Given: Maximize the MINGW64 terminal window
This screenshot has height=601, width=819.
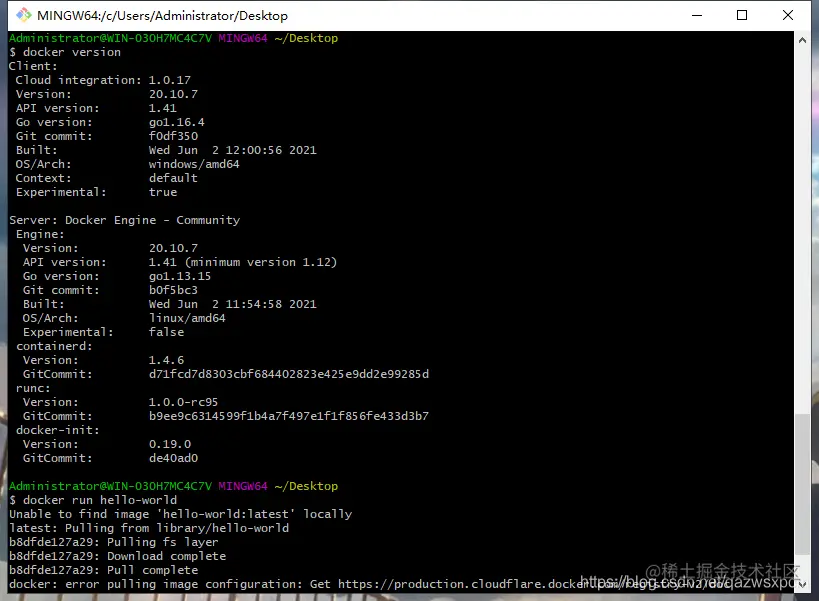Looking at the screenshot, I should [x=742, y=15].
